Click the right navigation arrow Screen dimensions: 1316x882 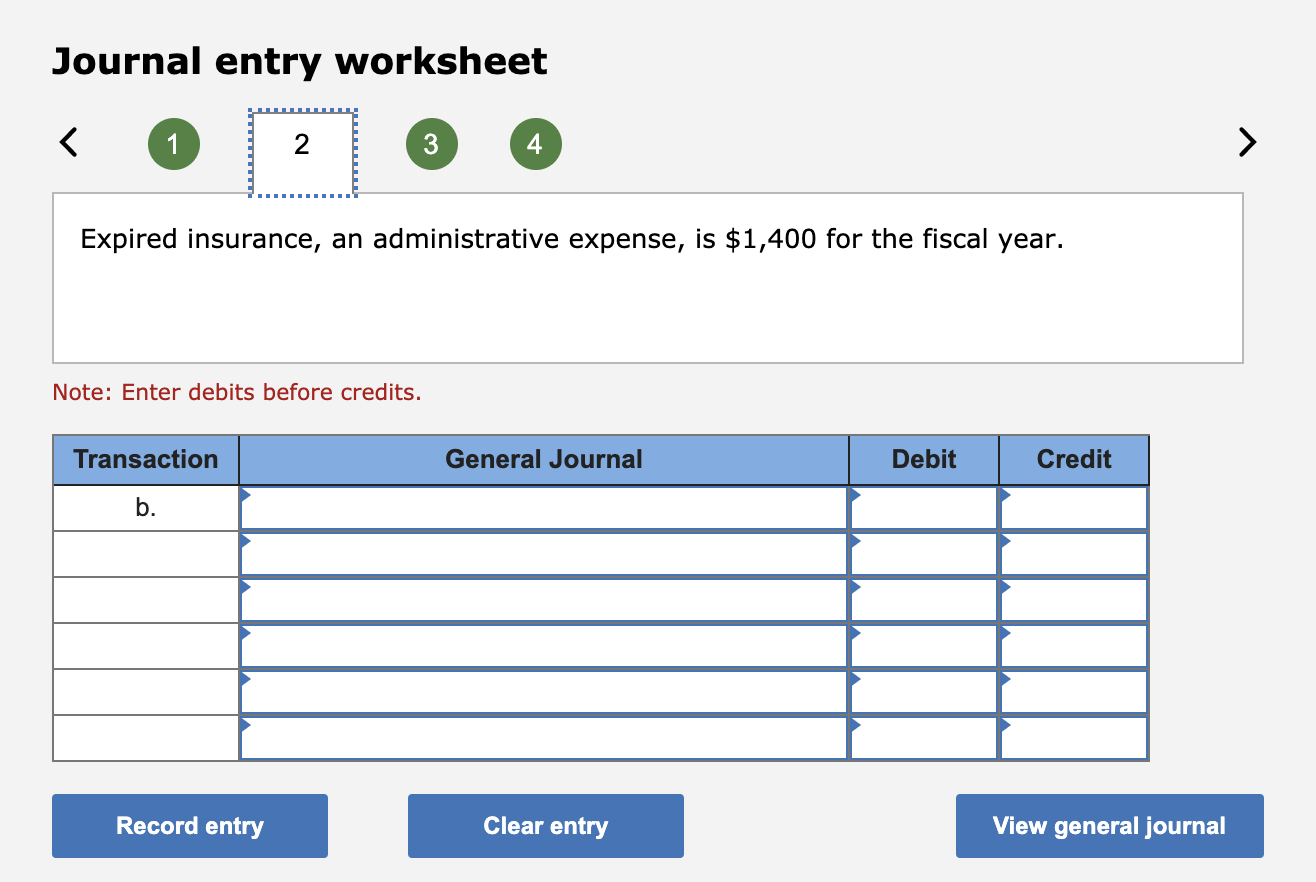click(1247, 142)
